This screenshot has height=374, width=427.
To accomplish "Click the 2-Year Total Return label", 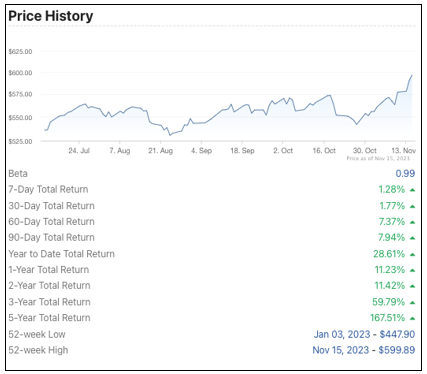I will 50,286.
